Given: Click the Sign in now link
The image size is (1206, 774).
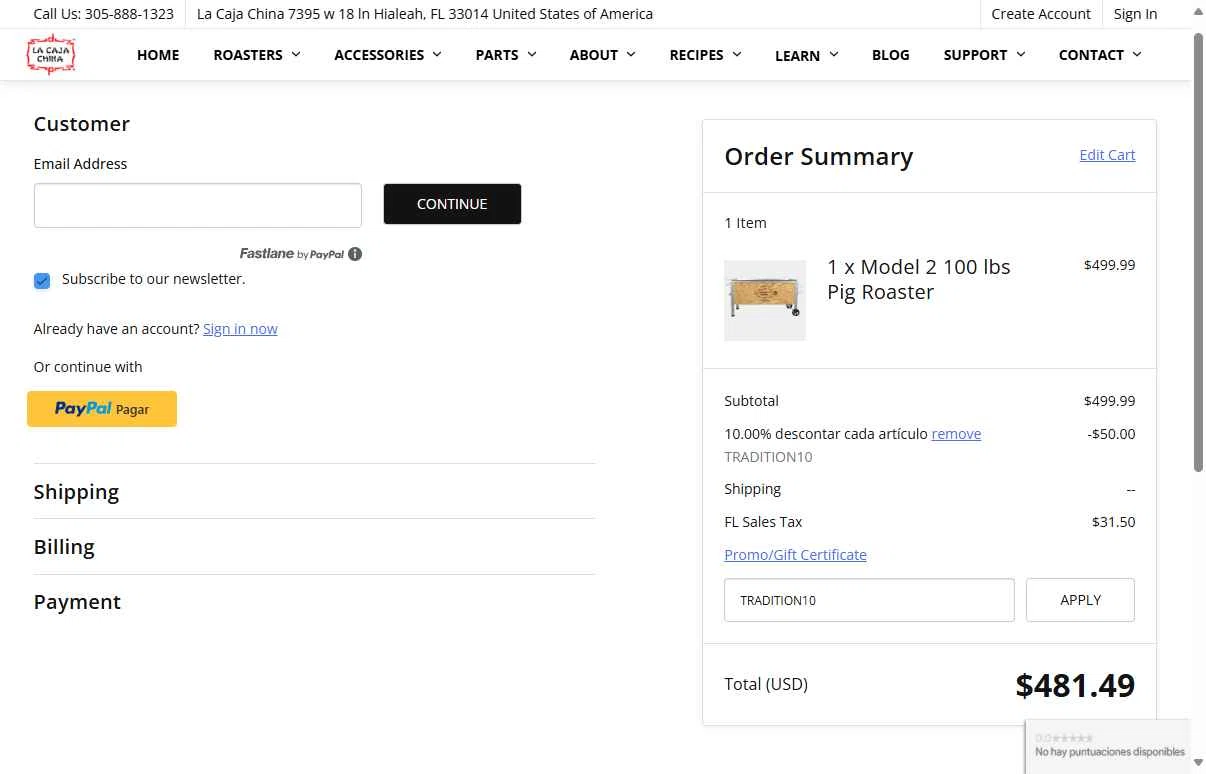Looking at the screenshot, I should [240, 329].
